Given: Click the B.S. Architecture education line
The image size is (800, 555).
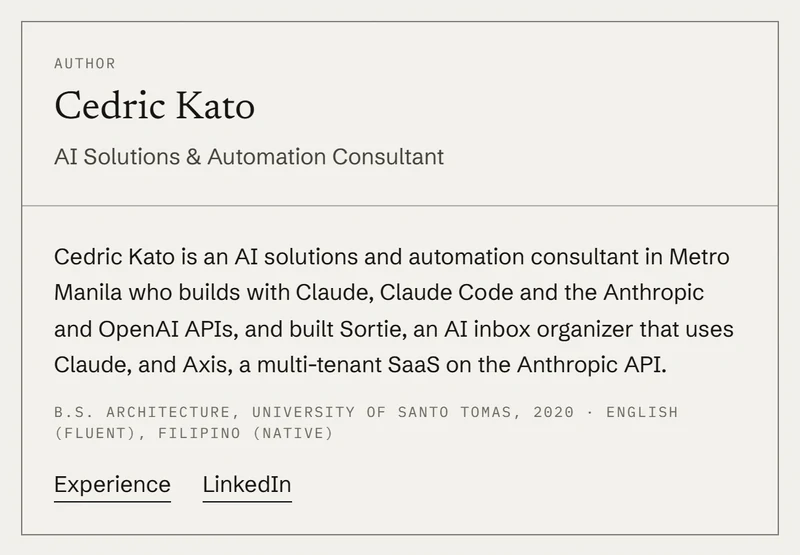Looking at the screenshot, I should (x=366, y=422).
